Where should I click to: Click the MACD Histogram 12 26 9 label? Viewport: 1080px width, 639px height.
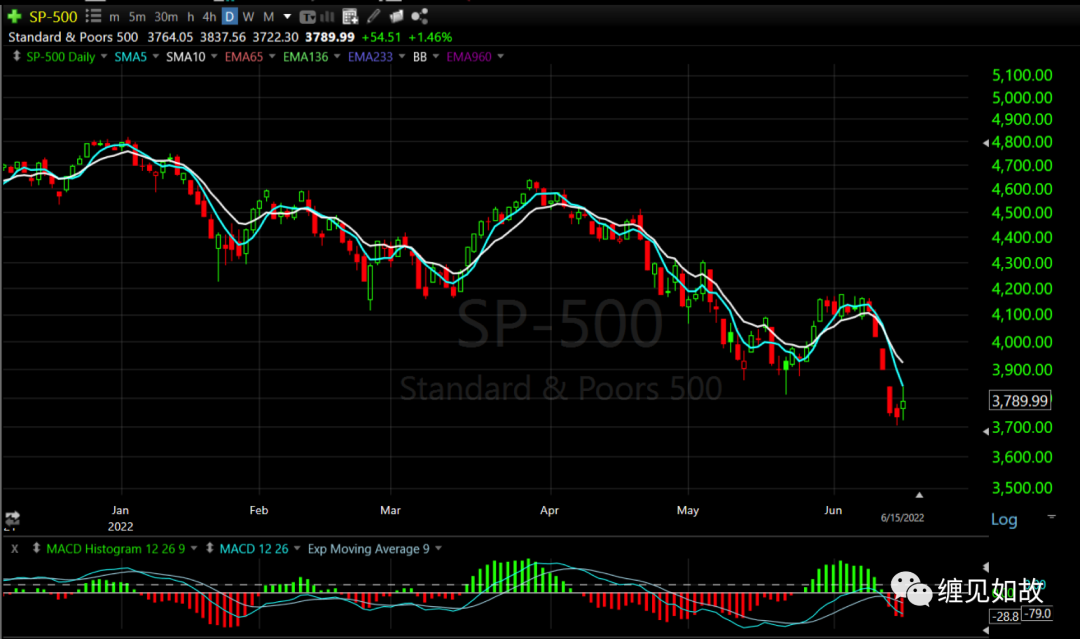pyautogui.click(x=116, y=549)
